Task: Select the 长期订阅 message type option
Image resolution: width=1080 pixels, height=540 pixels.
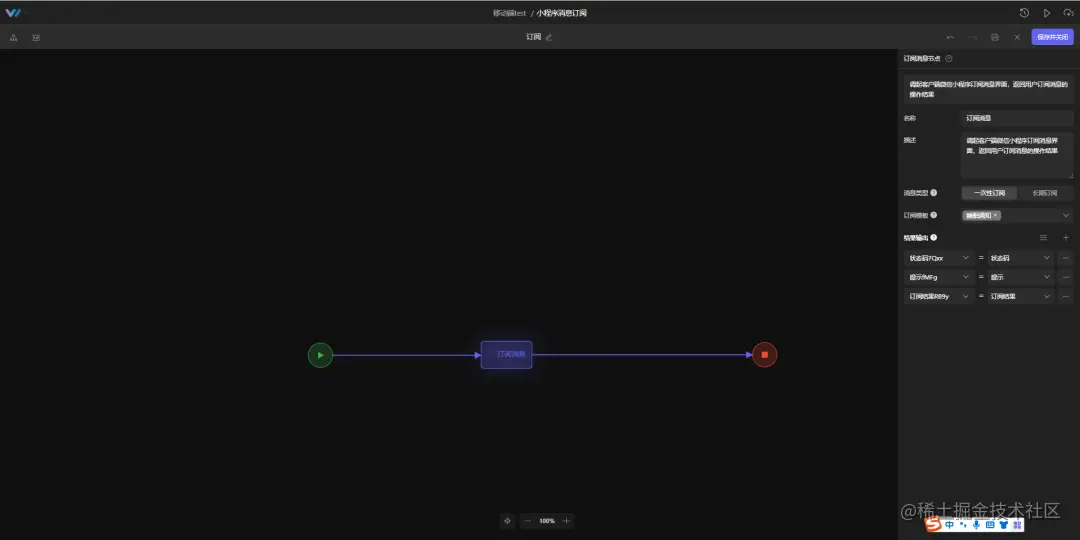Action: (x=1044, y=193)
